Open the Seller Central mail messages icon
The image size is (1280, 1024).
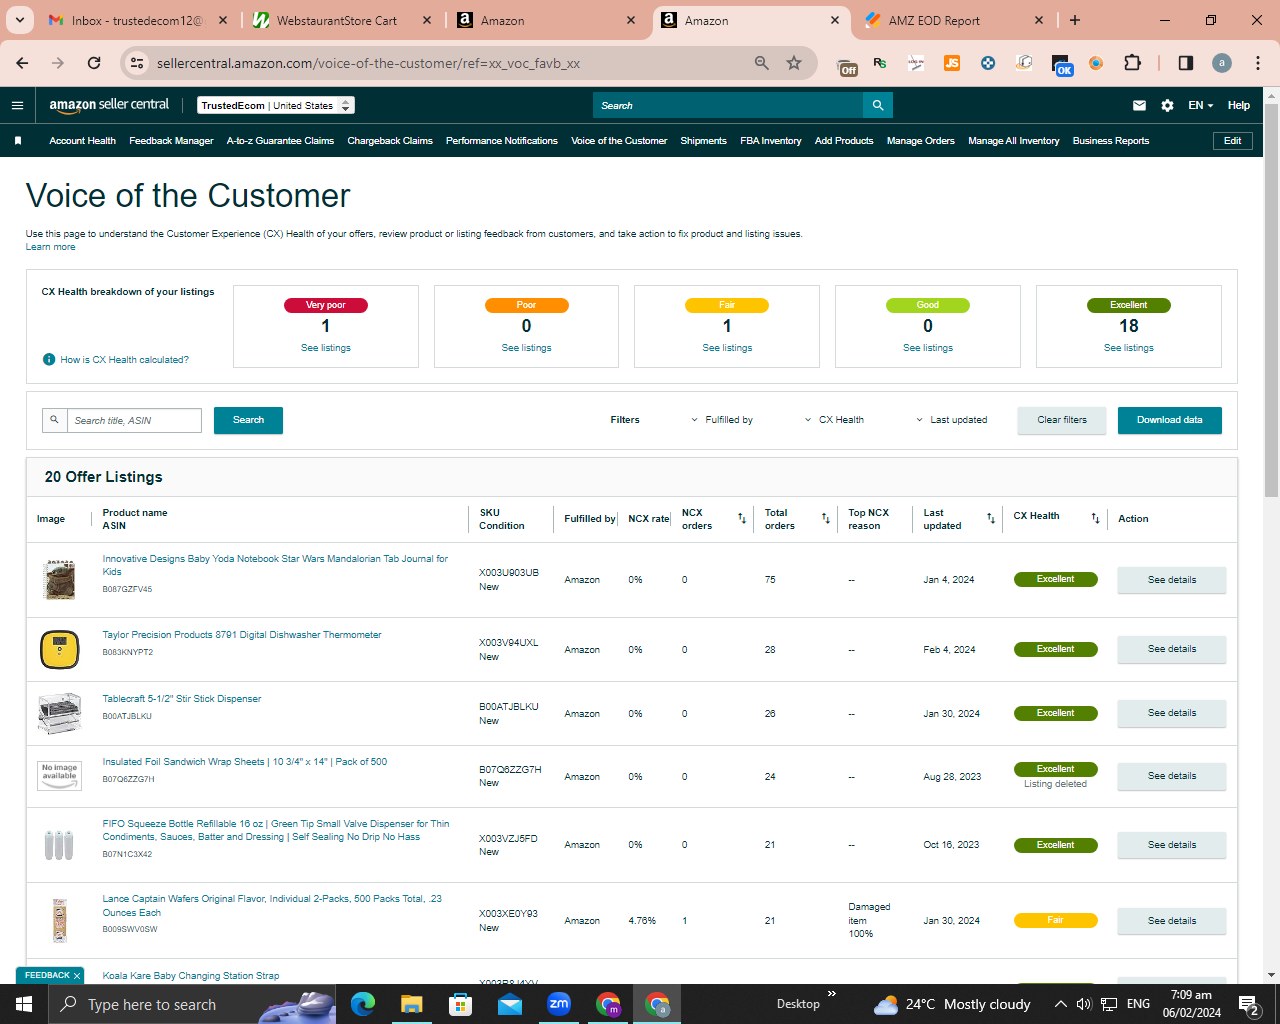(x=1139, y=105)
